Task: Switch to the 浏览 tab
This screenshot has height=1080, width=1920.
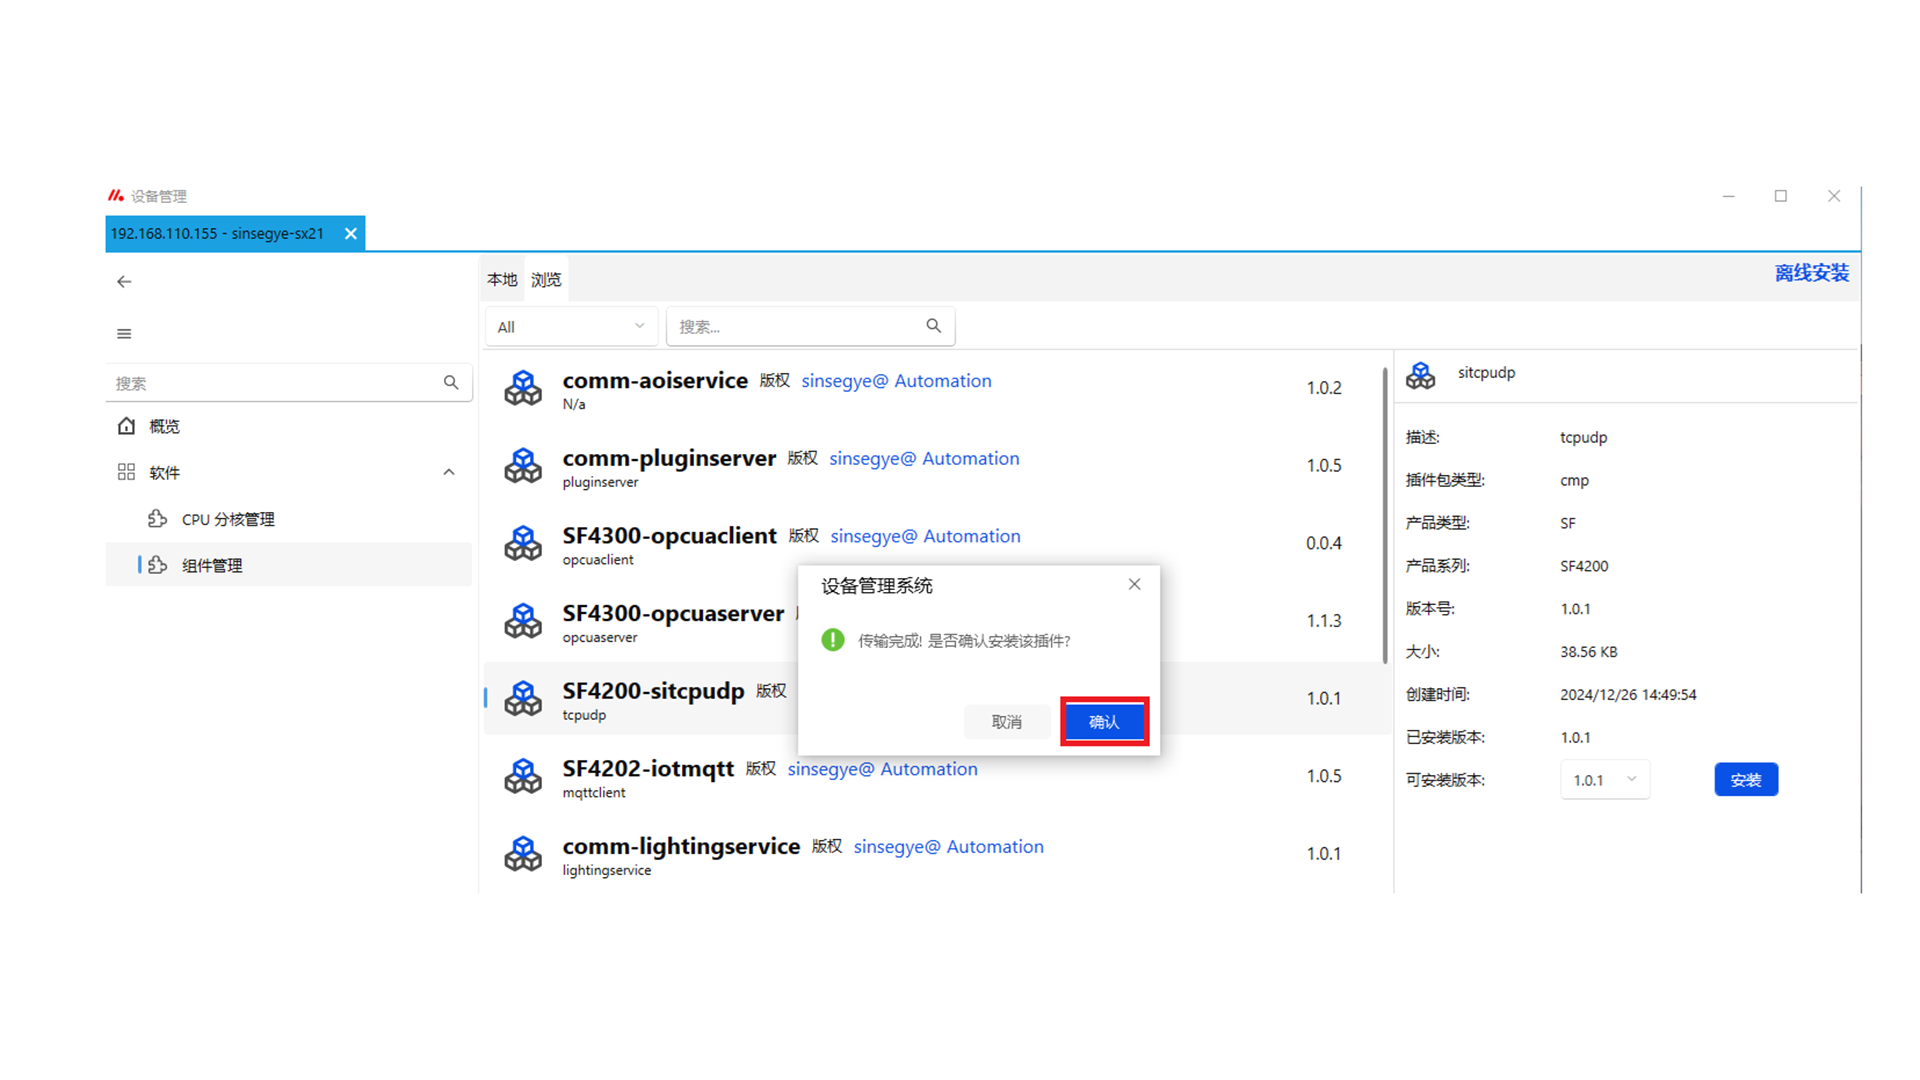Action: point(546,280)
